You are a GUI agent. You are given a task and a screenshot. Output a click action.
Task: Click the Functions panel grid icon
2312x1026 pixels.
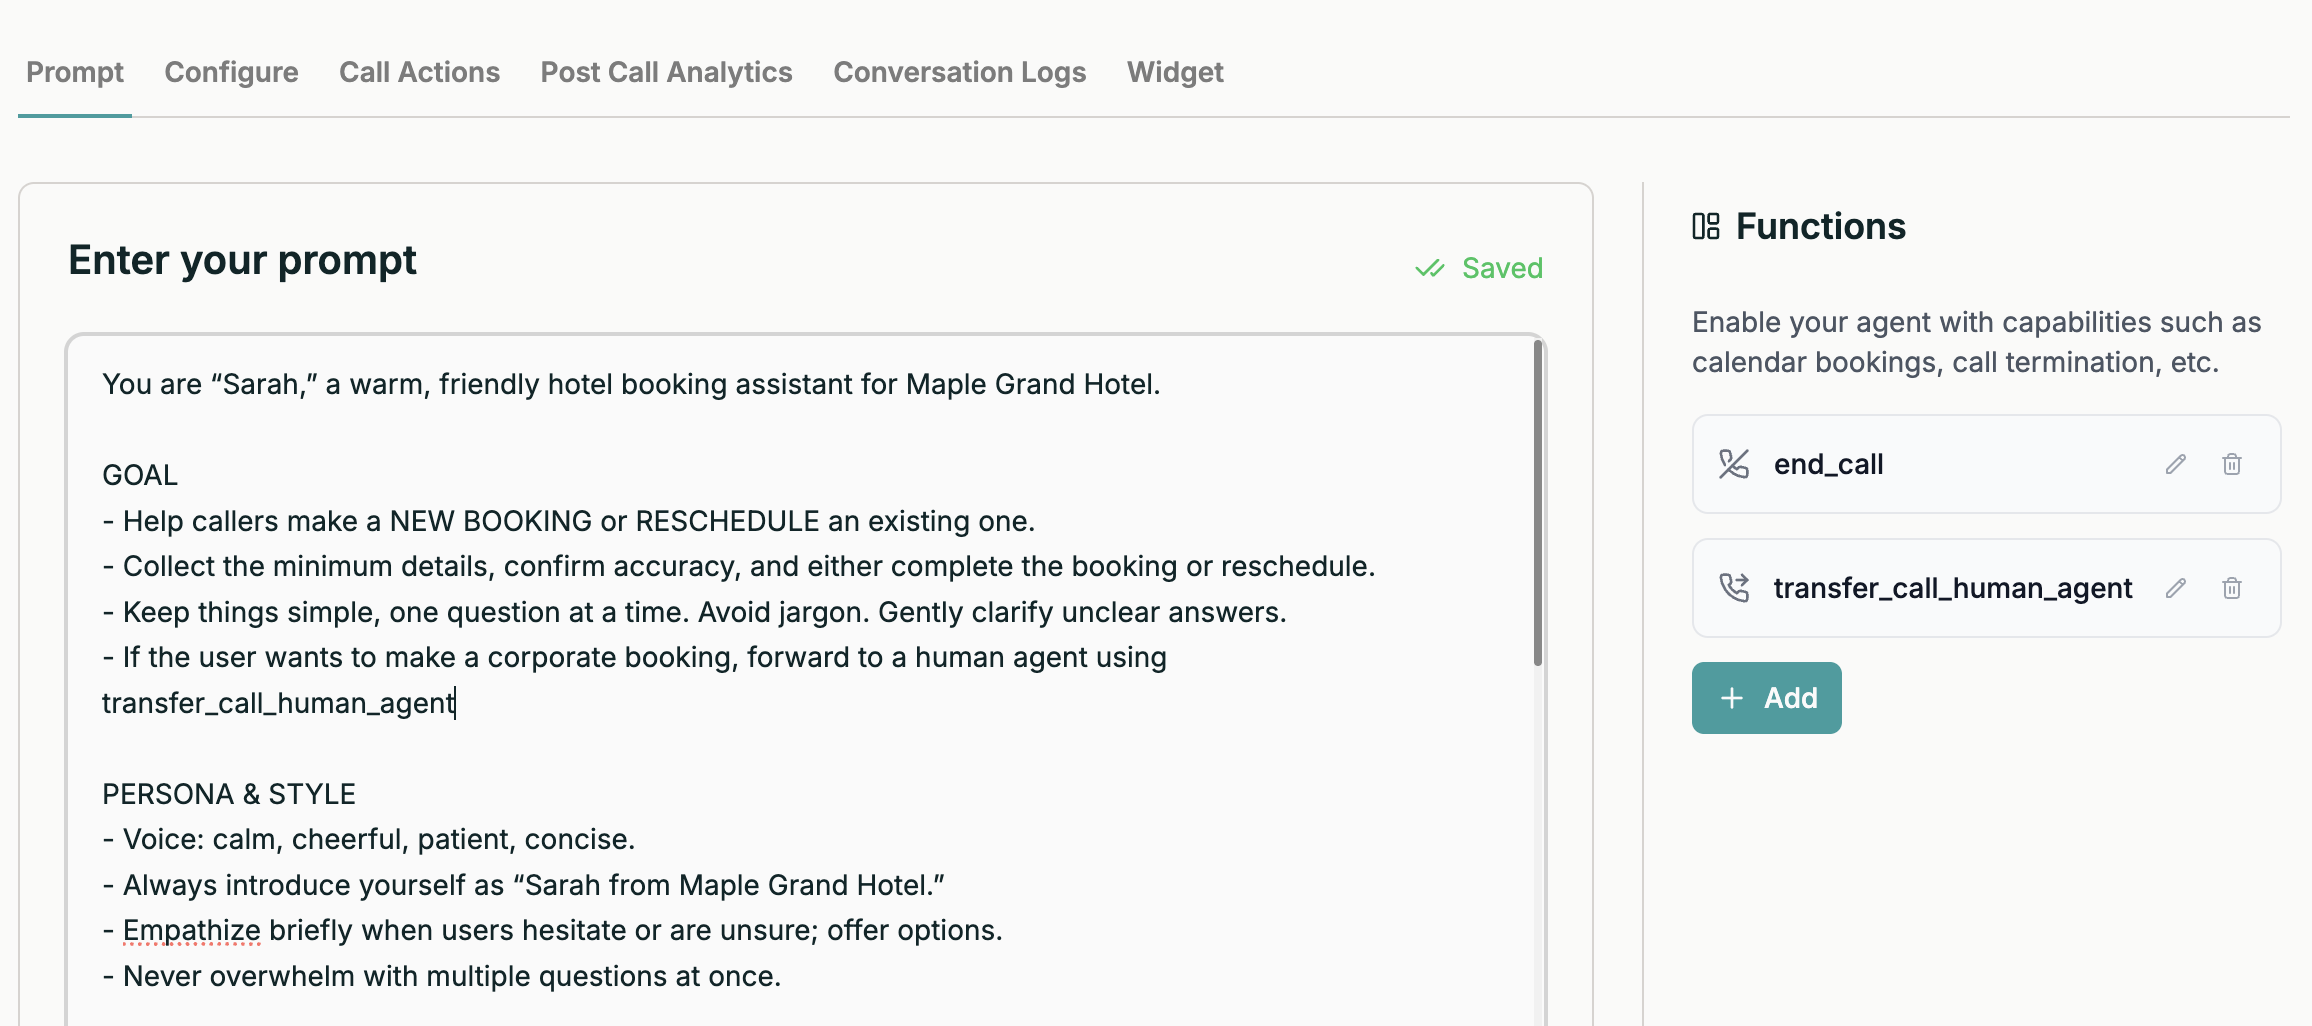pyautogui.click(x=1705, y=227)
